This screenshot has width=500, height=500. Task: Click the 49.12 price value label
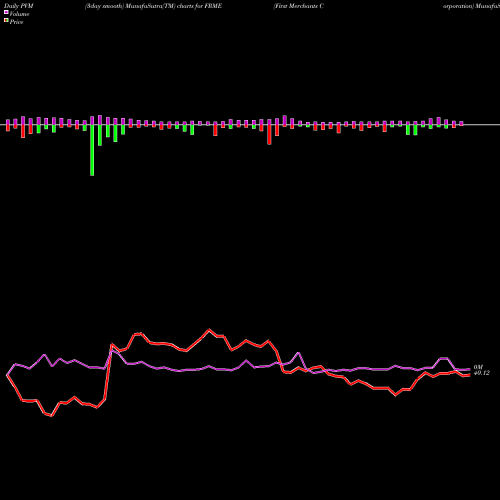click(x=482, y=373)
